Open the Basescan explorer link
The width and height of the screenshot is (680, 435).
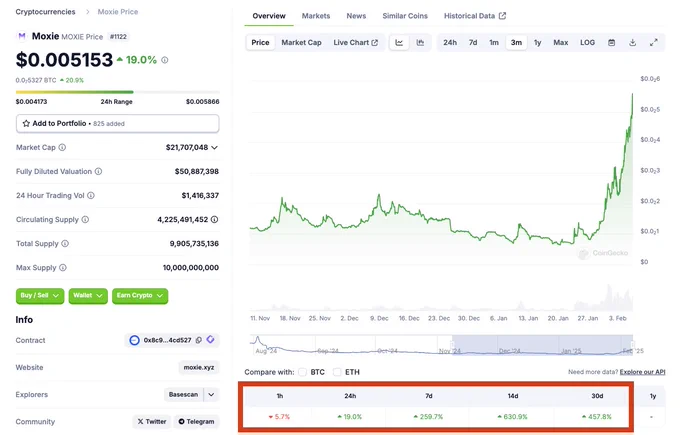coord(183,395)
